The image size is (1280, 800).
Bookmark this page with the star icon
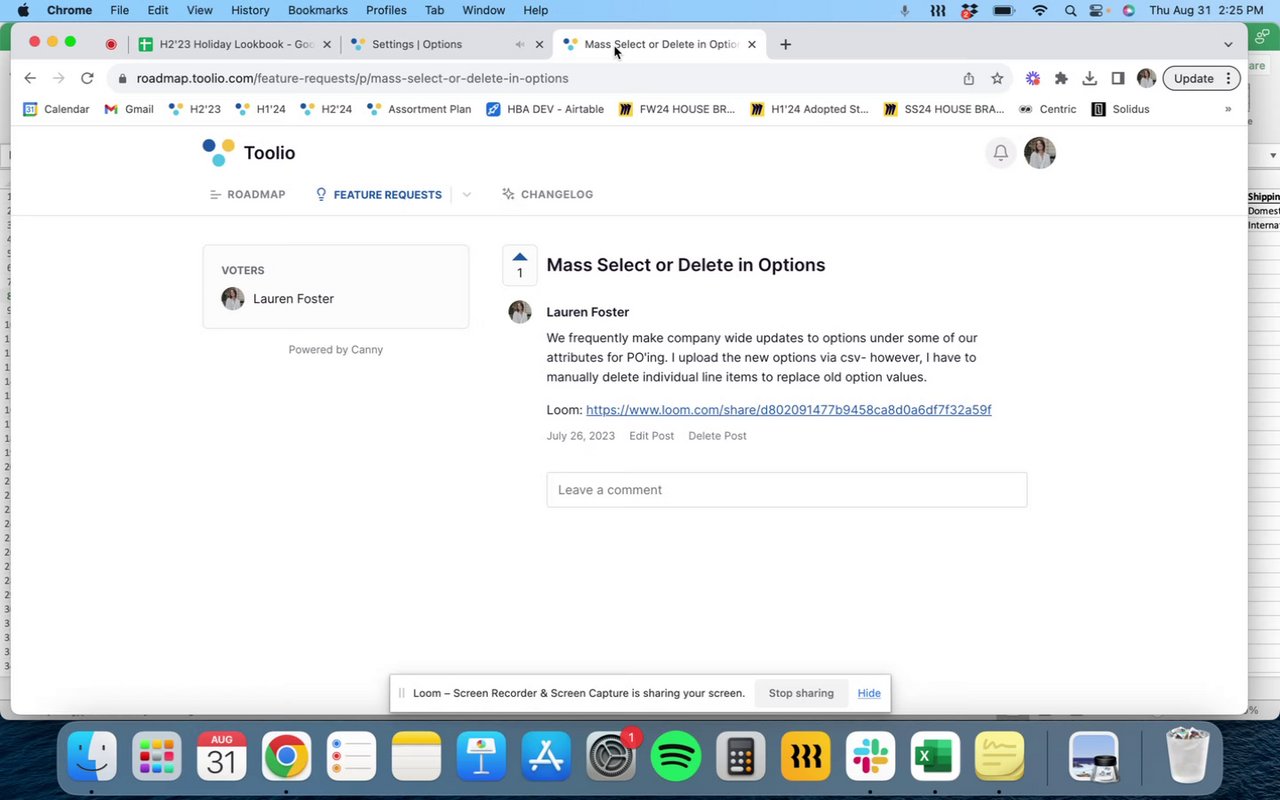pos(997,78)
